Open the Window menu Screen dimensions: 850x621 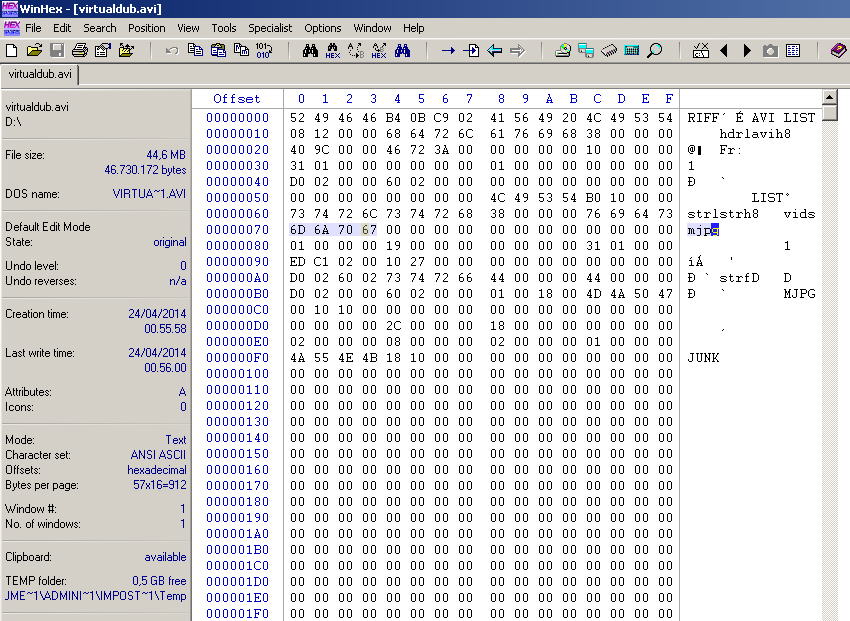[x=372, y=28]
